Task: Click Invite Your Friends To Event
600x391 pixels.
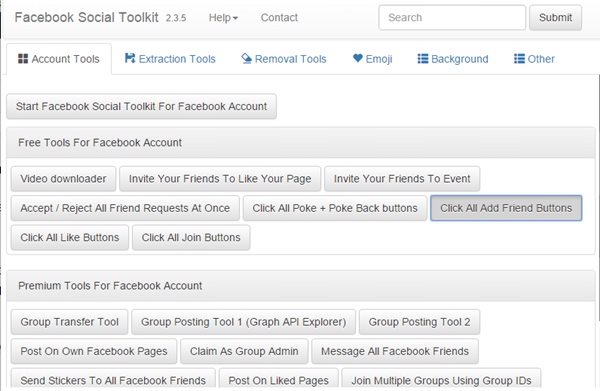Action: point(402,179)
